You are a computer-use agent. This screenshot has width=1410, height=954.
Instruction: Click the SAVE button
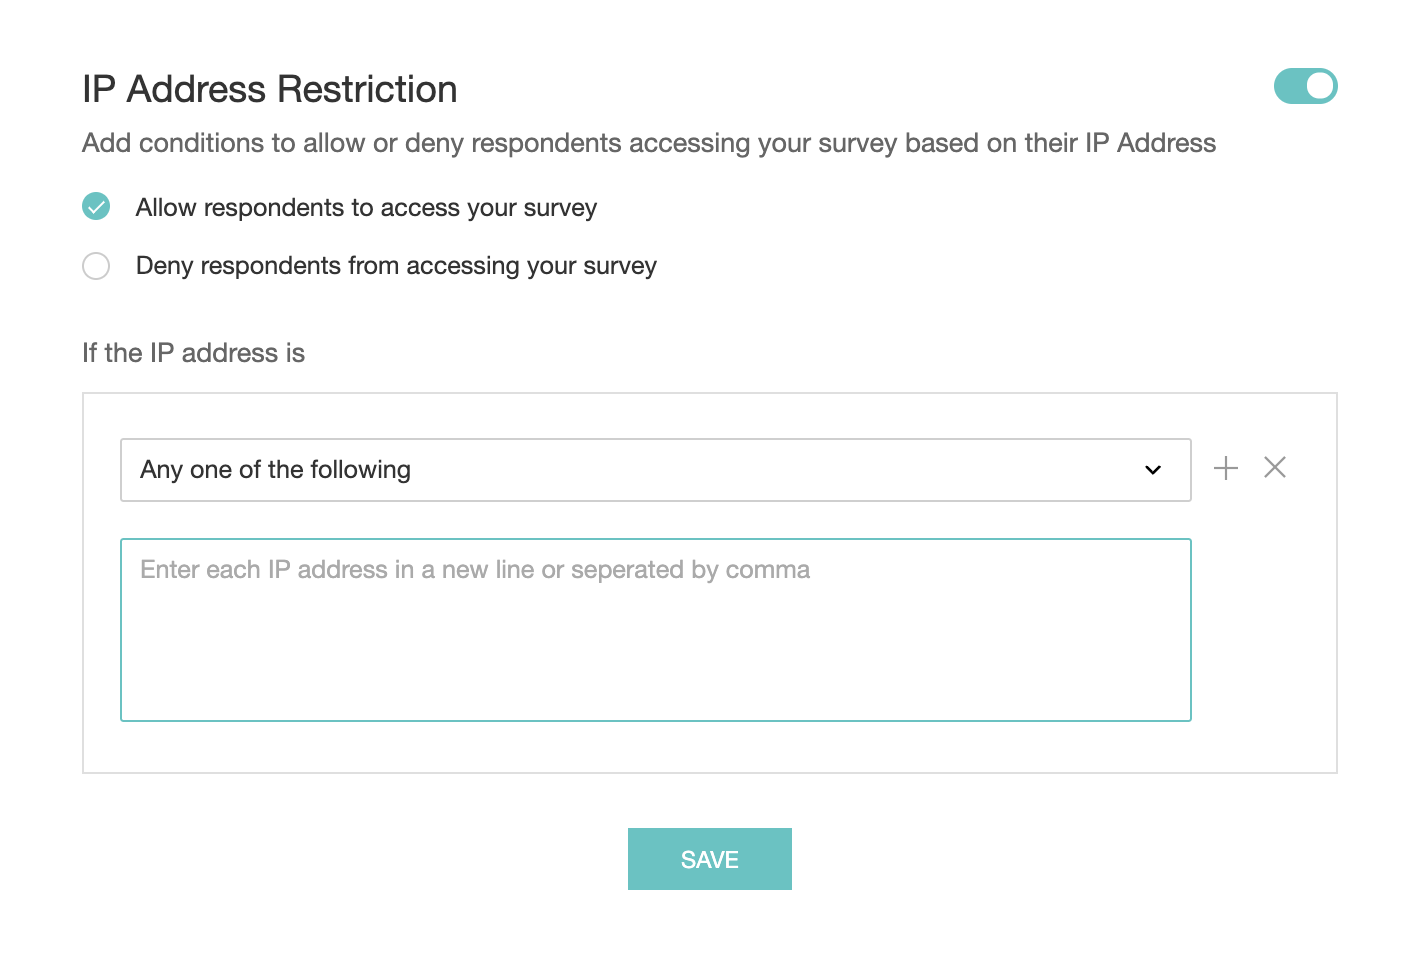tap(709, 859)
